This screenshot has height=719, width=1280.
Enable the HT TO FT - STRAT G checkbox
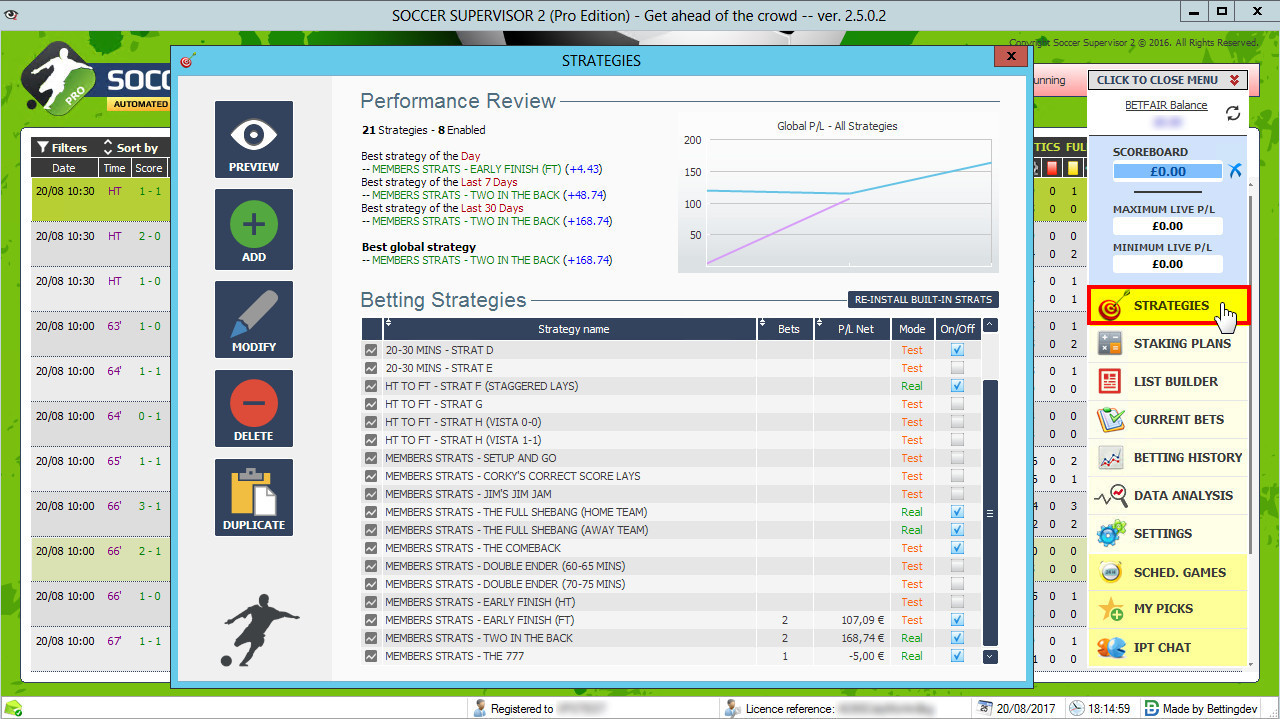958,404
